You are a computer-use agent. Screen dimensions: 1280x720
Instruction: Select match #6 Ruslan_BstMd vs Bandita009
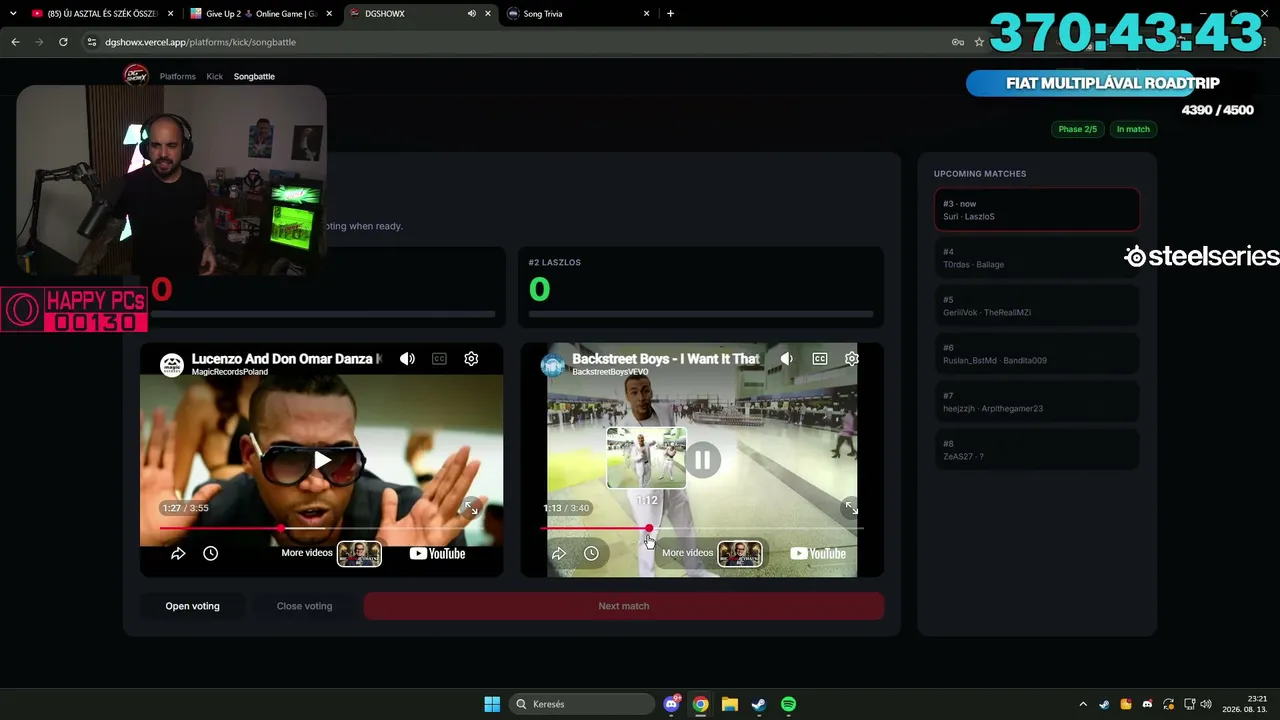[1037, 354]
